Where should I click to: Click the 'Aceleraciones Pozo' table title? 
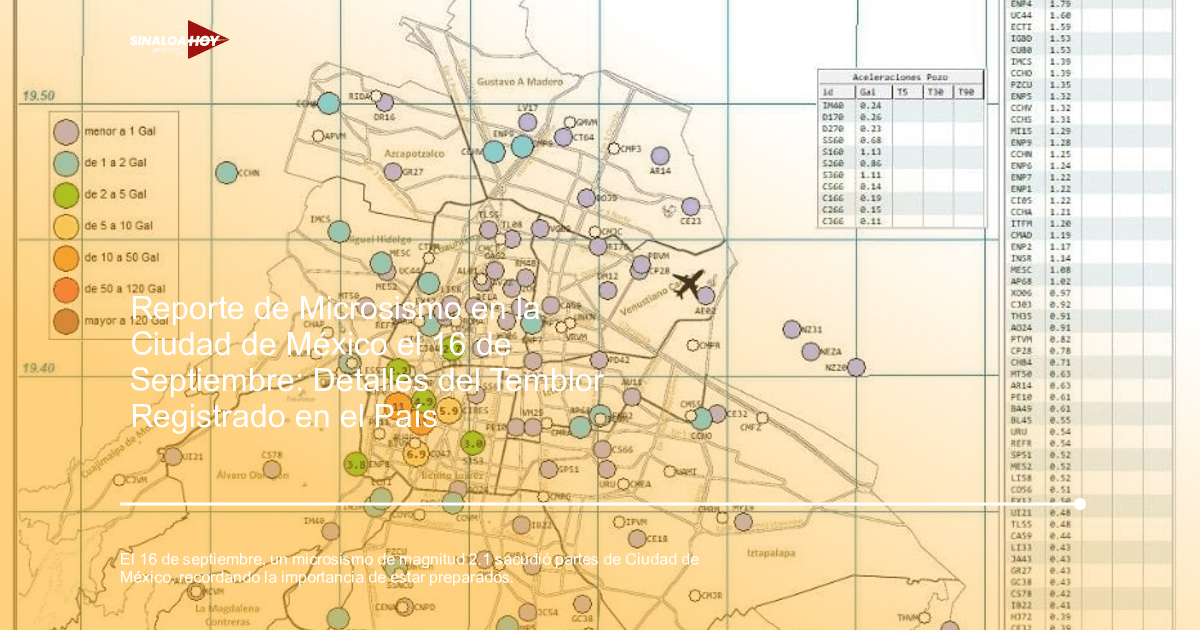click(x=899, y=77)
